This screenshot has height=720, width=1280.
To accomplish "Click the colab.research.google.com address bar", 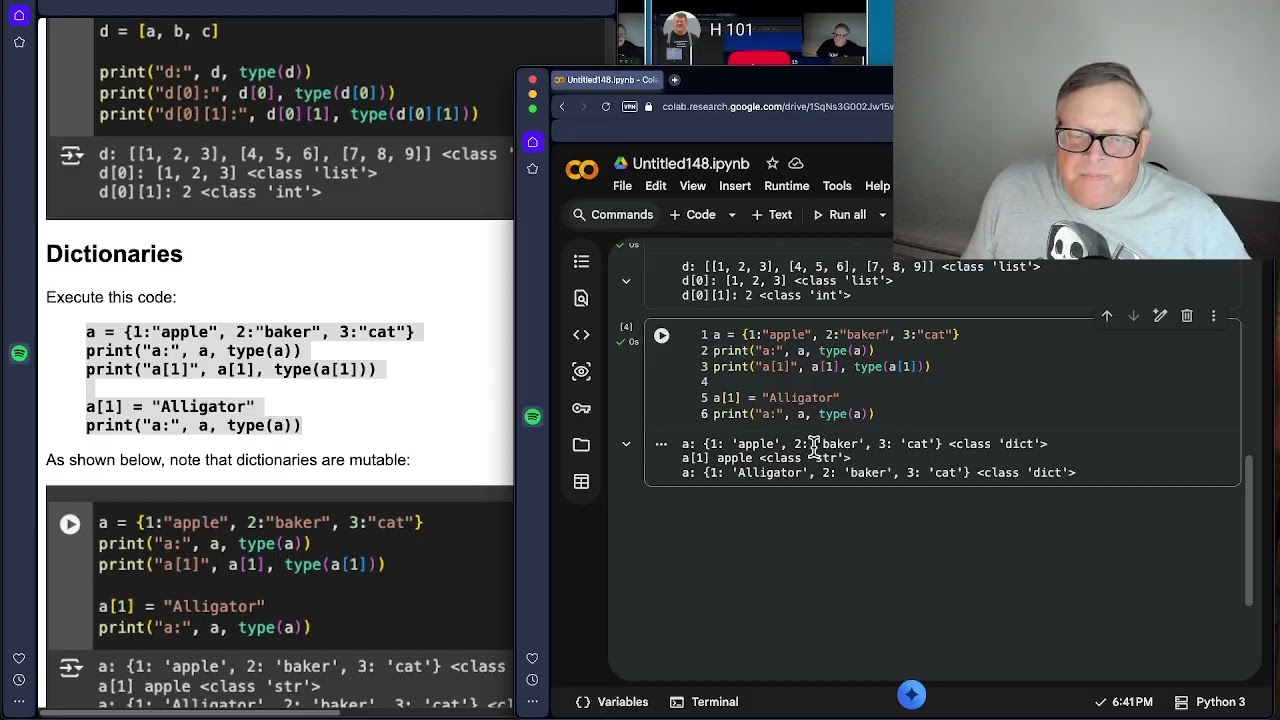I will (777, 107).
